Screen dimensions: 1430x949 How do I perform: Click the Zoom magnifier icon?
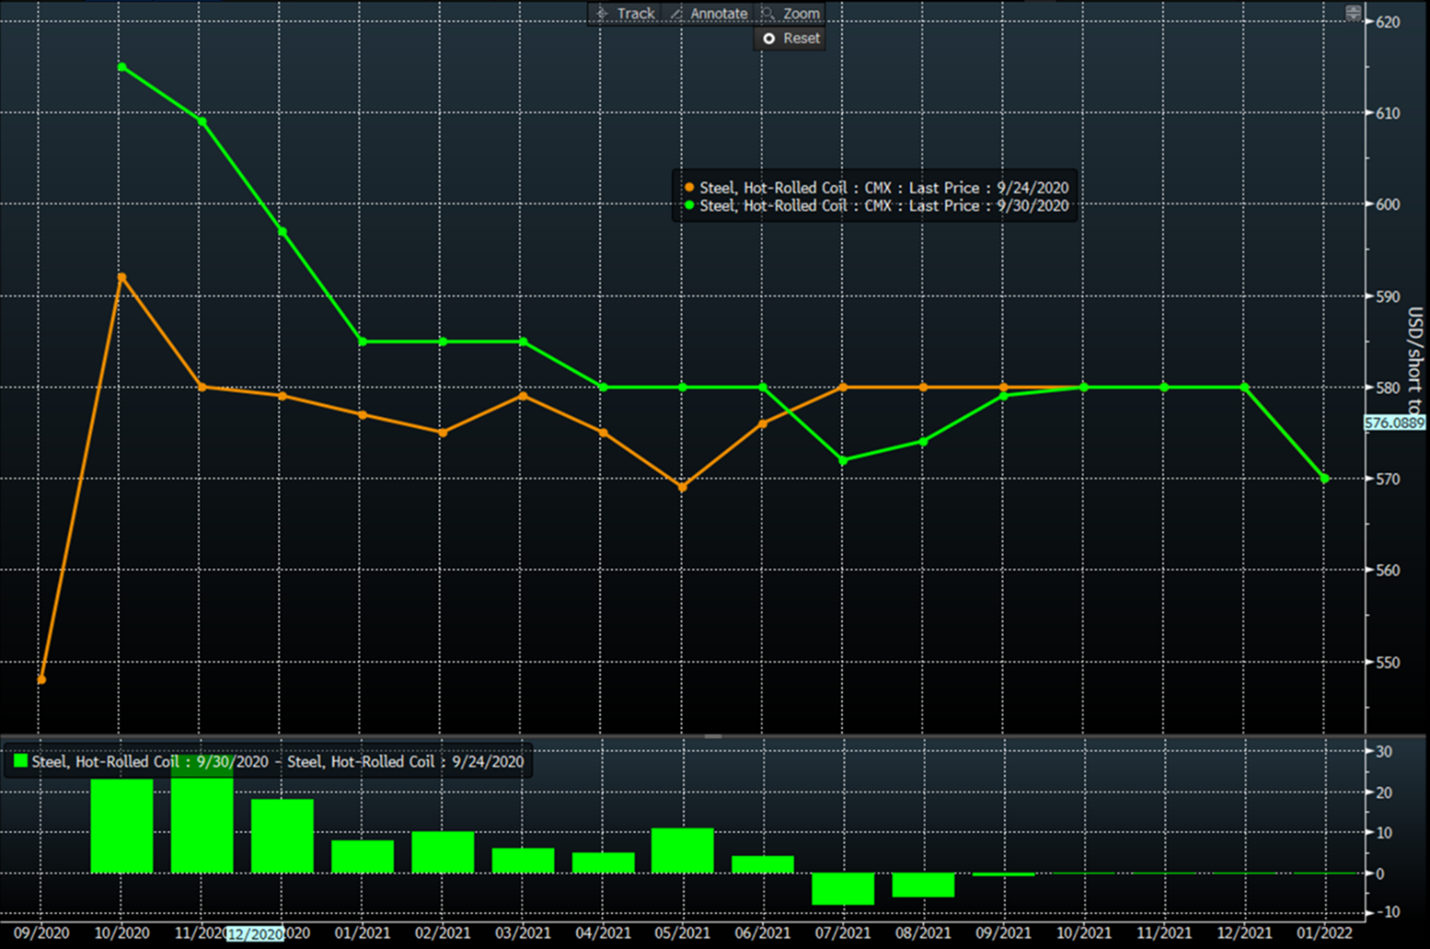[768, 13]
